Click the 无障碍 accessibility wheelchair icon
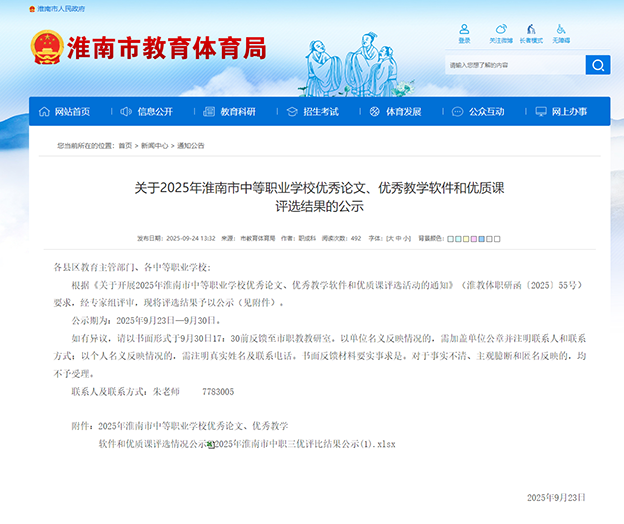 coord(561,32)
